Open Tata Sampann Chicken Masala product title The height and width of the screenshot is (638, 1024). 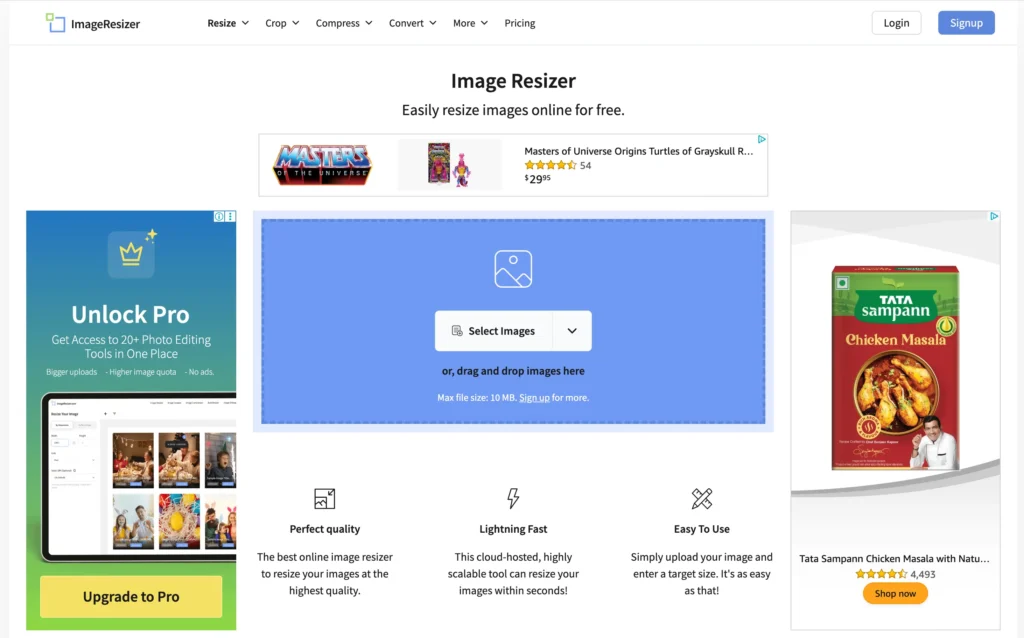(x=894, y=559)
